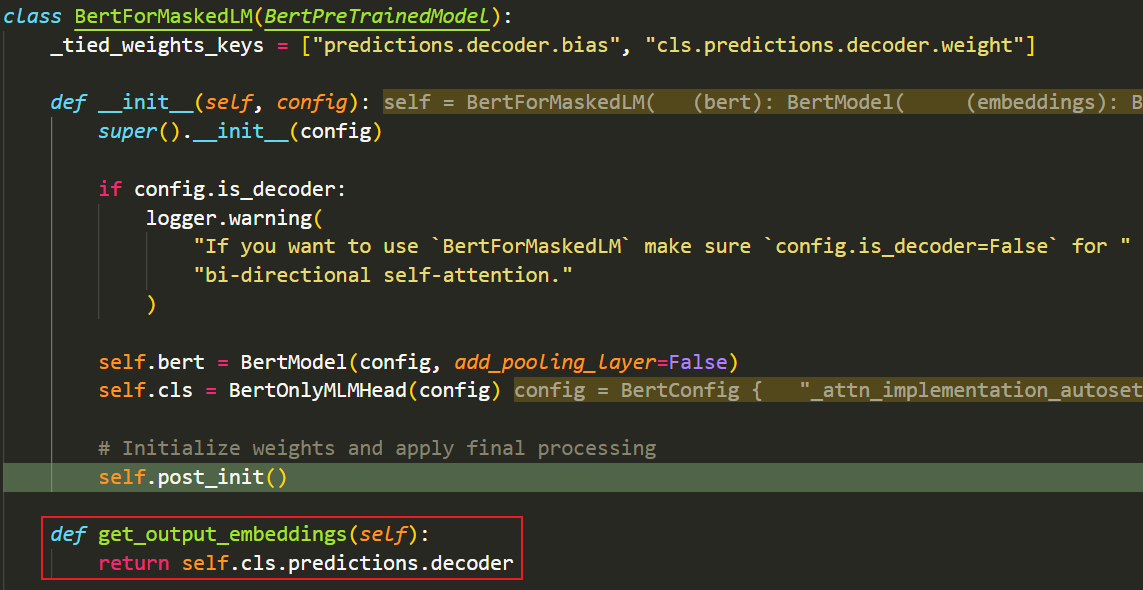Click super().__init__(config) call
Screen dimensions: 1143x590
[x=240, y=132]
